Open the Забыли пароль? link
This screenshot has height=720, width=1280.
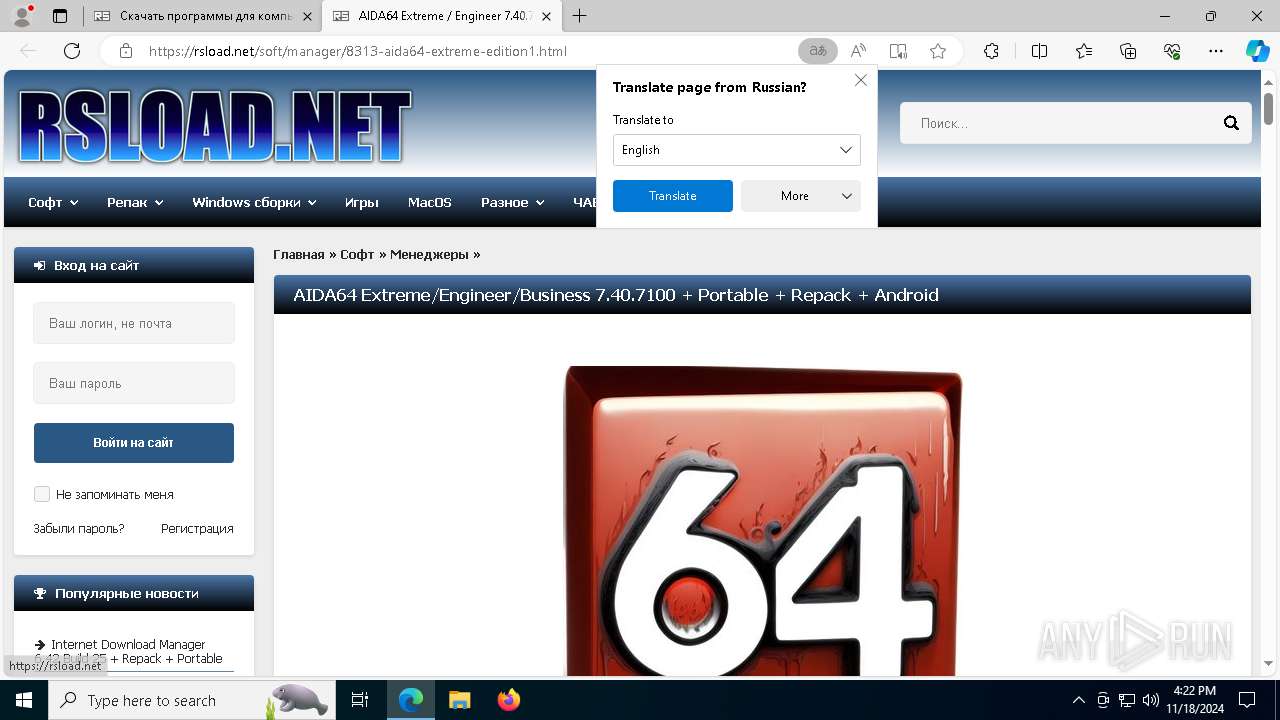point(79,528)
